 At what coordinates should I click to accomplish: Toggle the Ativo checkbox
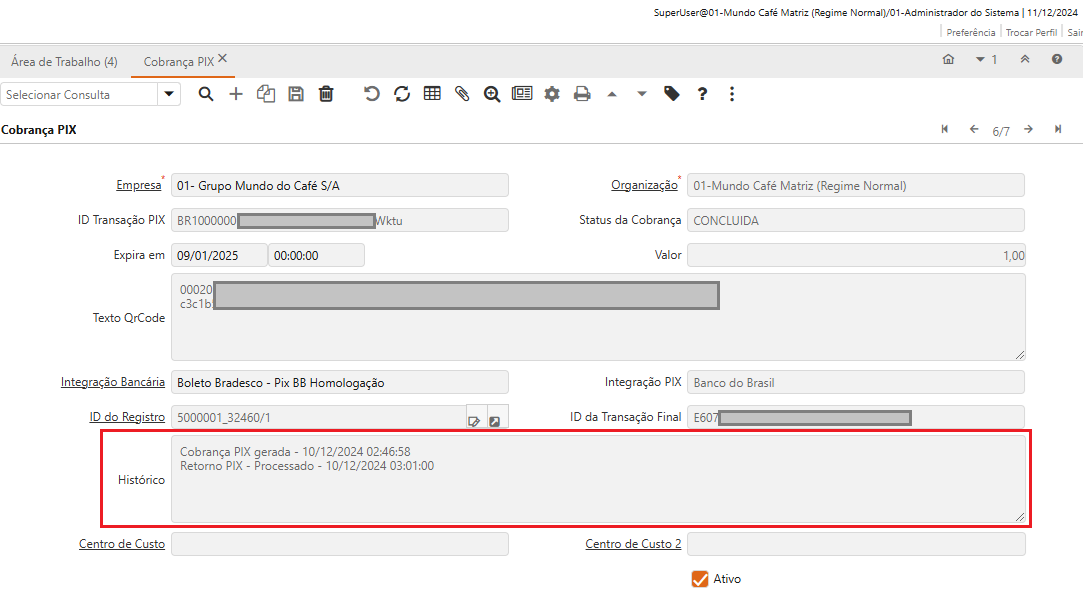coord(700,579)
